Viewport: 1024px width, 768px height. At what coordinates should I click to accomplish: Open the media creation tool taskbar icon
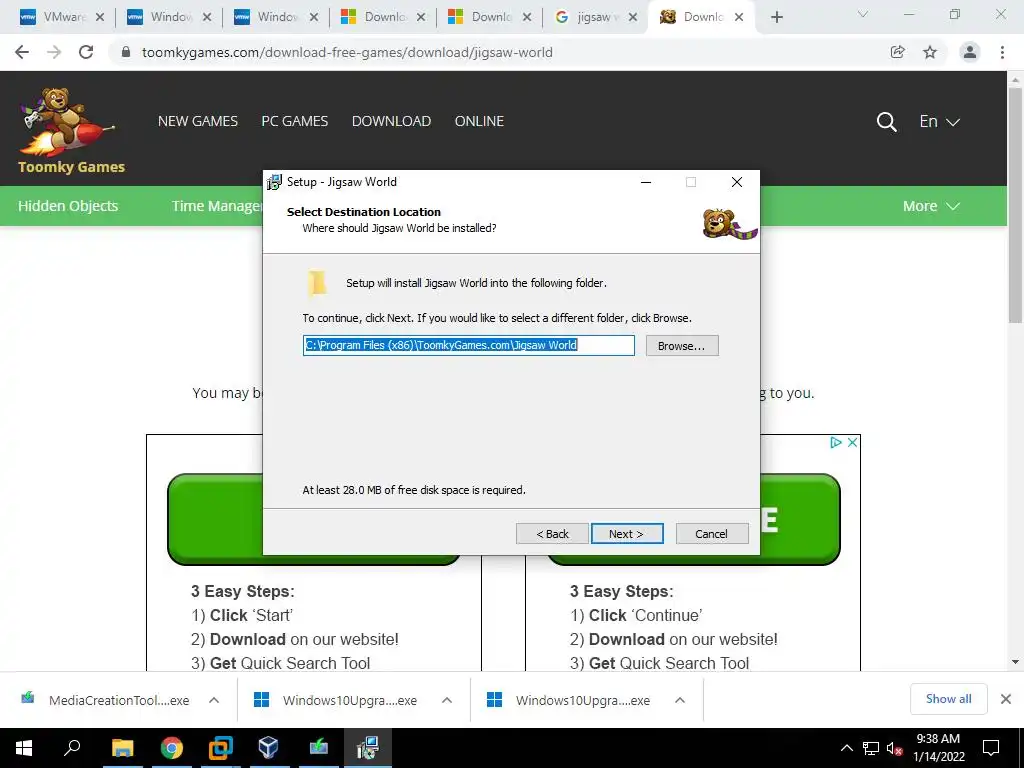point(318,748)
